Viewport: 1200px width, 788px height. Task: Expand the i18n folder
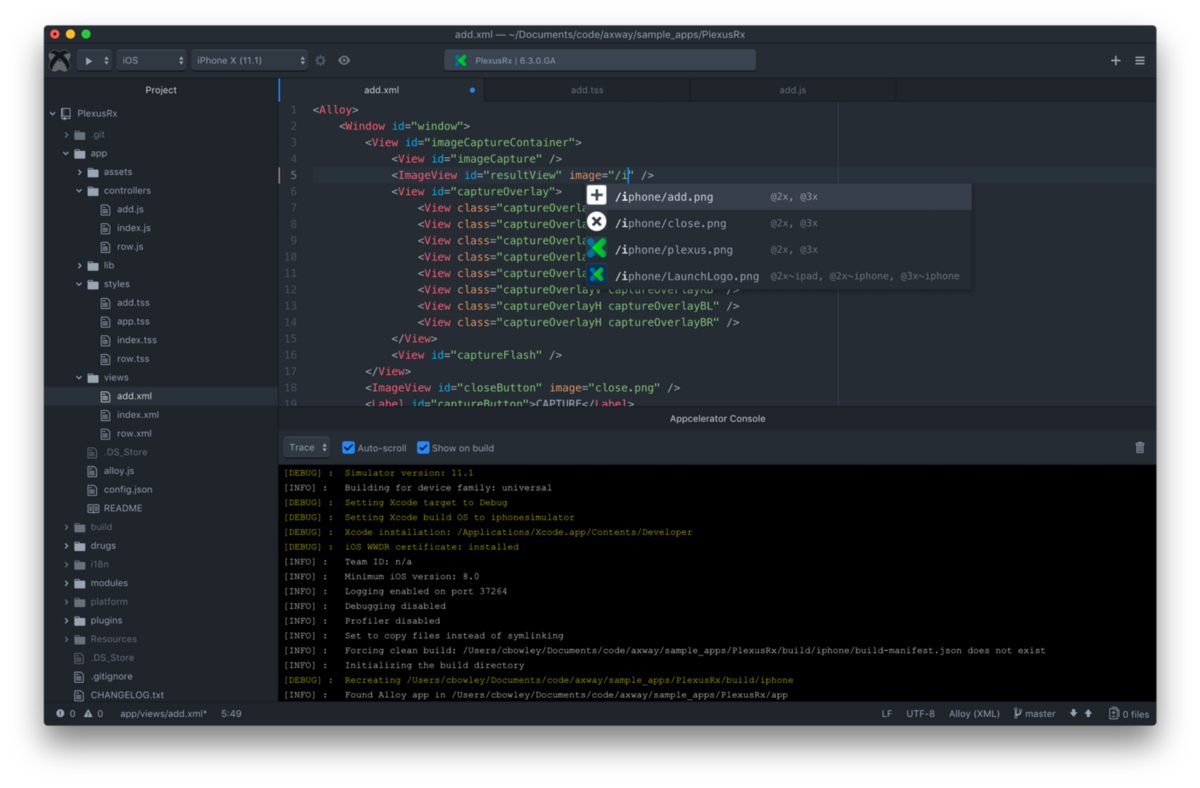pyautogui.click(x=66, y=564)
